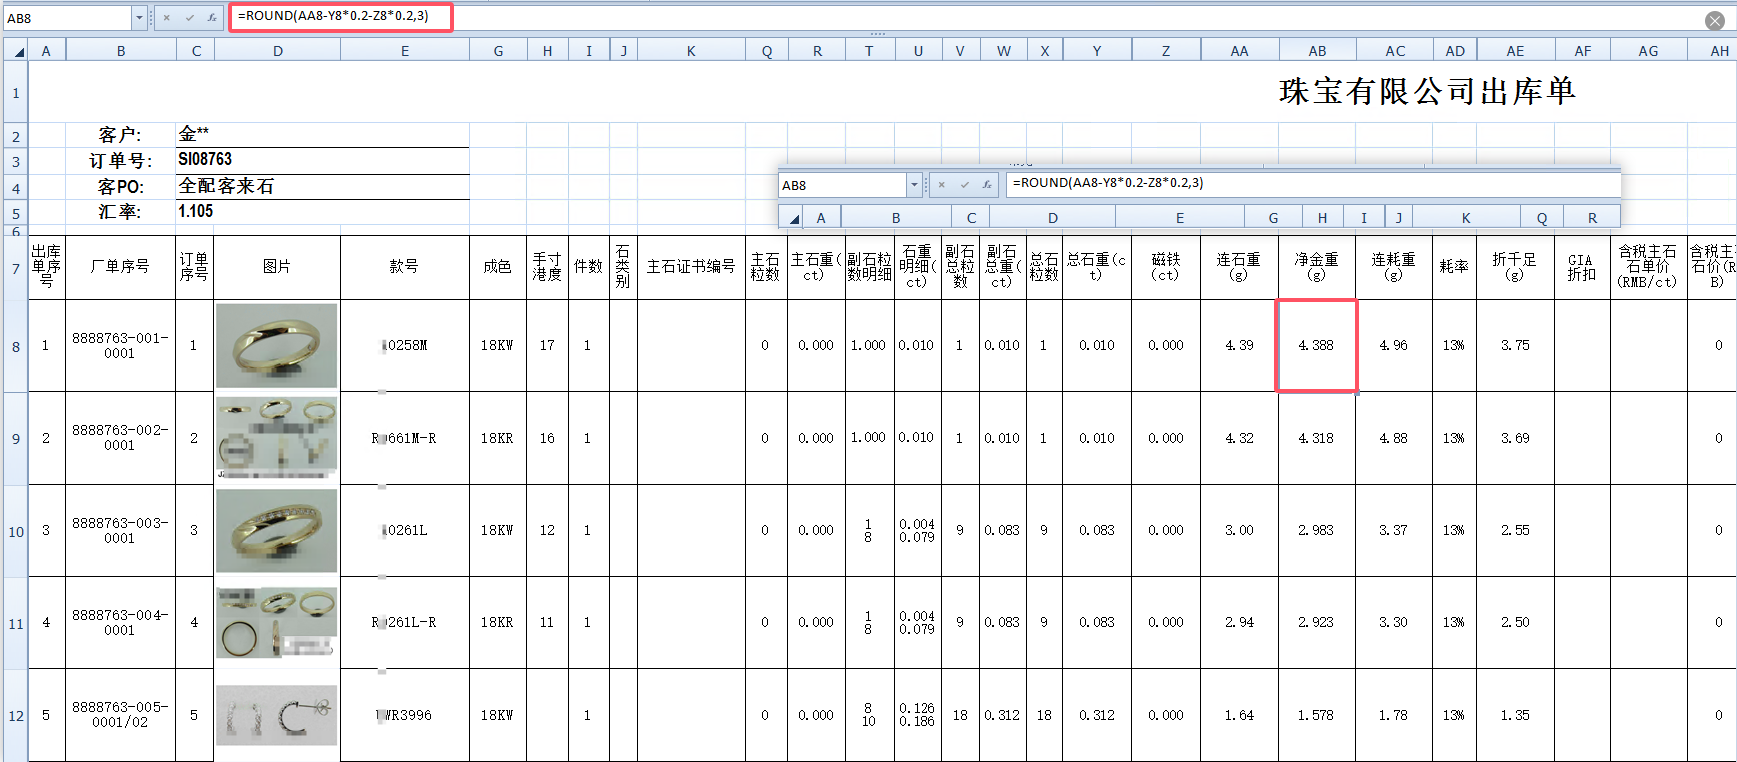This screenshot has width=1737, height=762.
Task: Click the top Name Box showing AB8
Action: pos(66,18)
